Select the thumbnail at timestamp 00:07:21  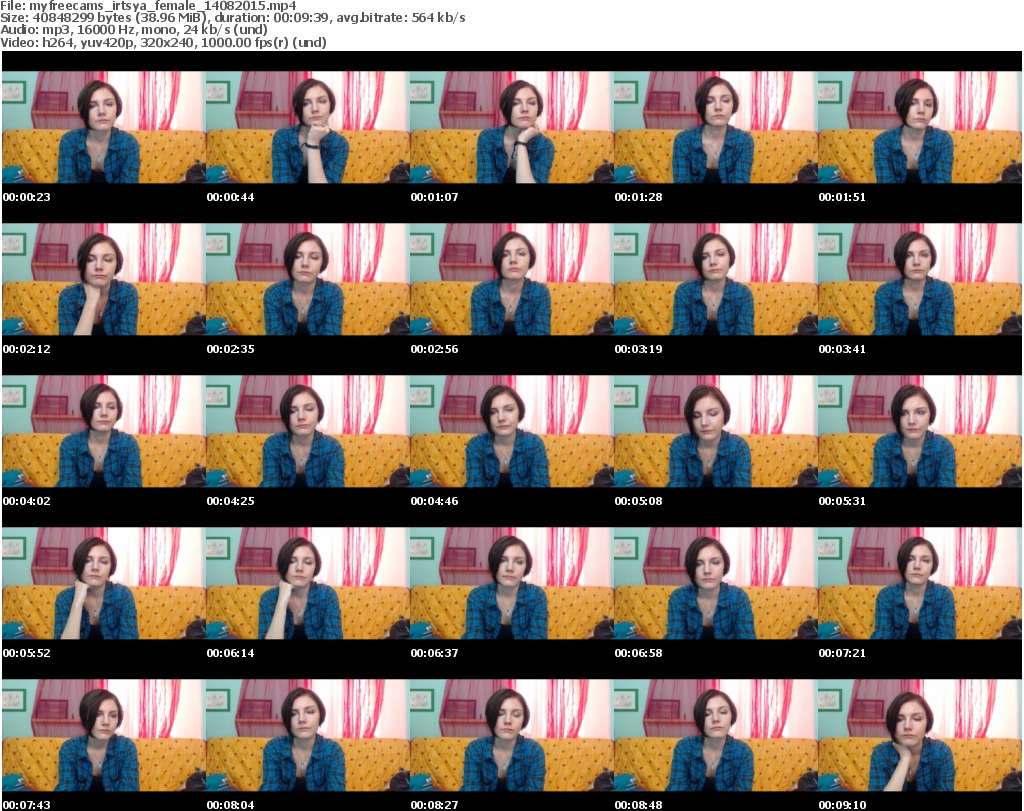(920, 584)
